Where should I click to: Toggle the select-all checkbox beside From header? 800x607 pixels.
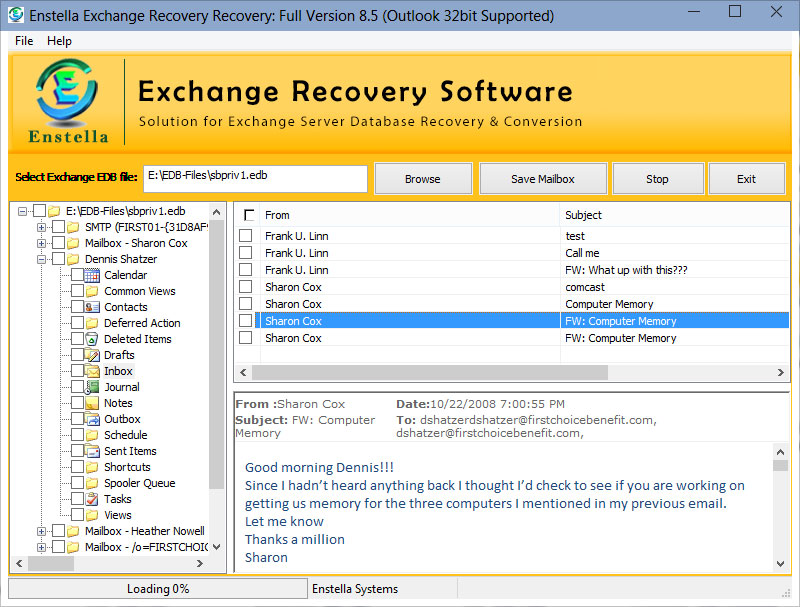click(249, 215)
